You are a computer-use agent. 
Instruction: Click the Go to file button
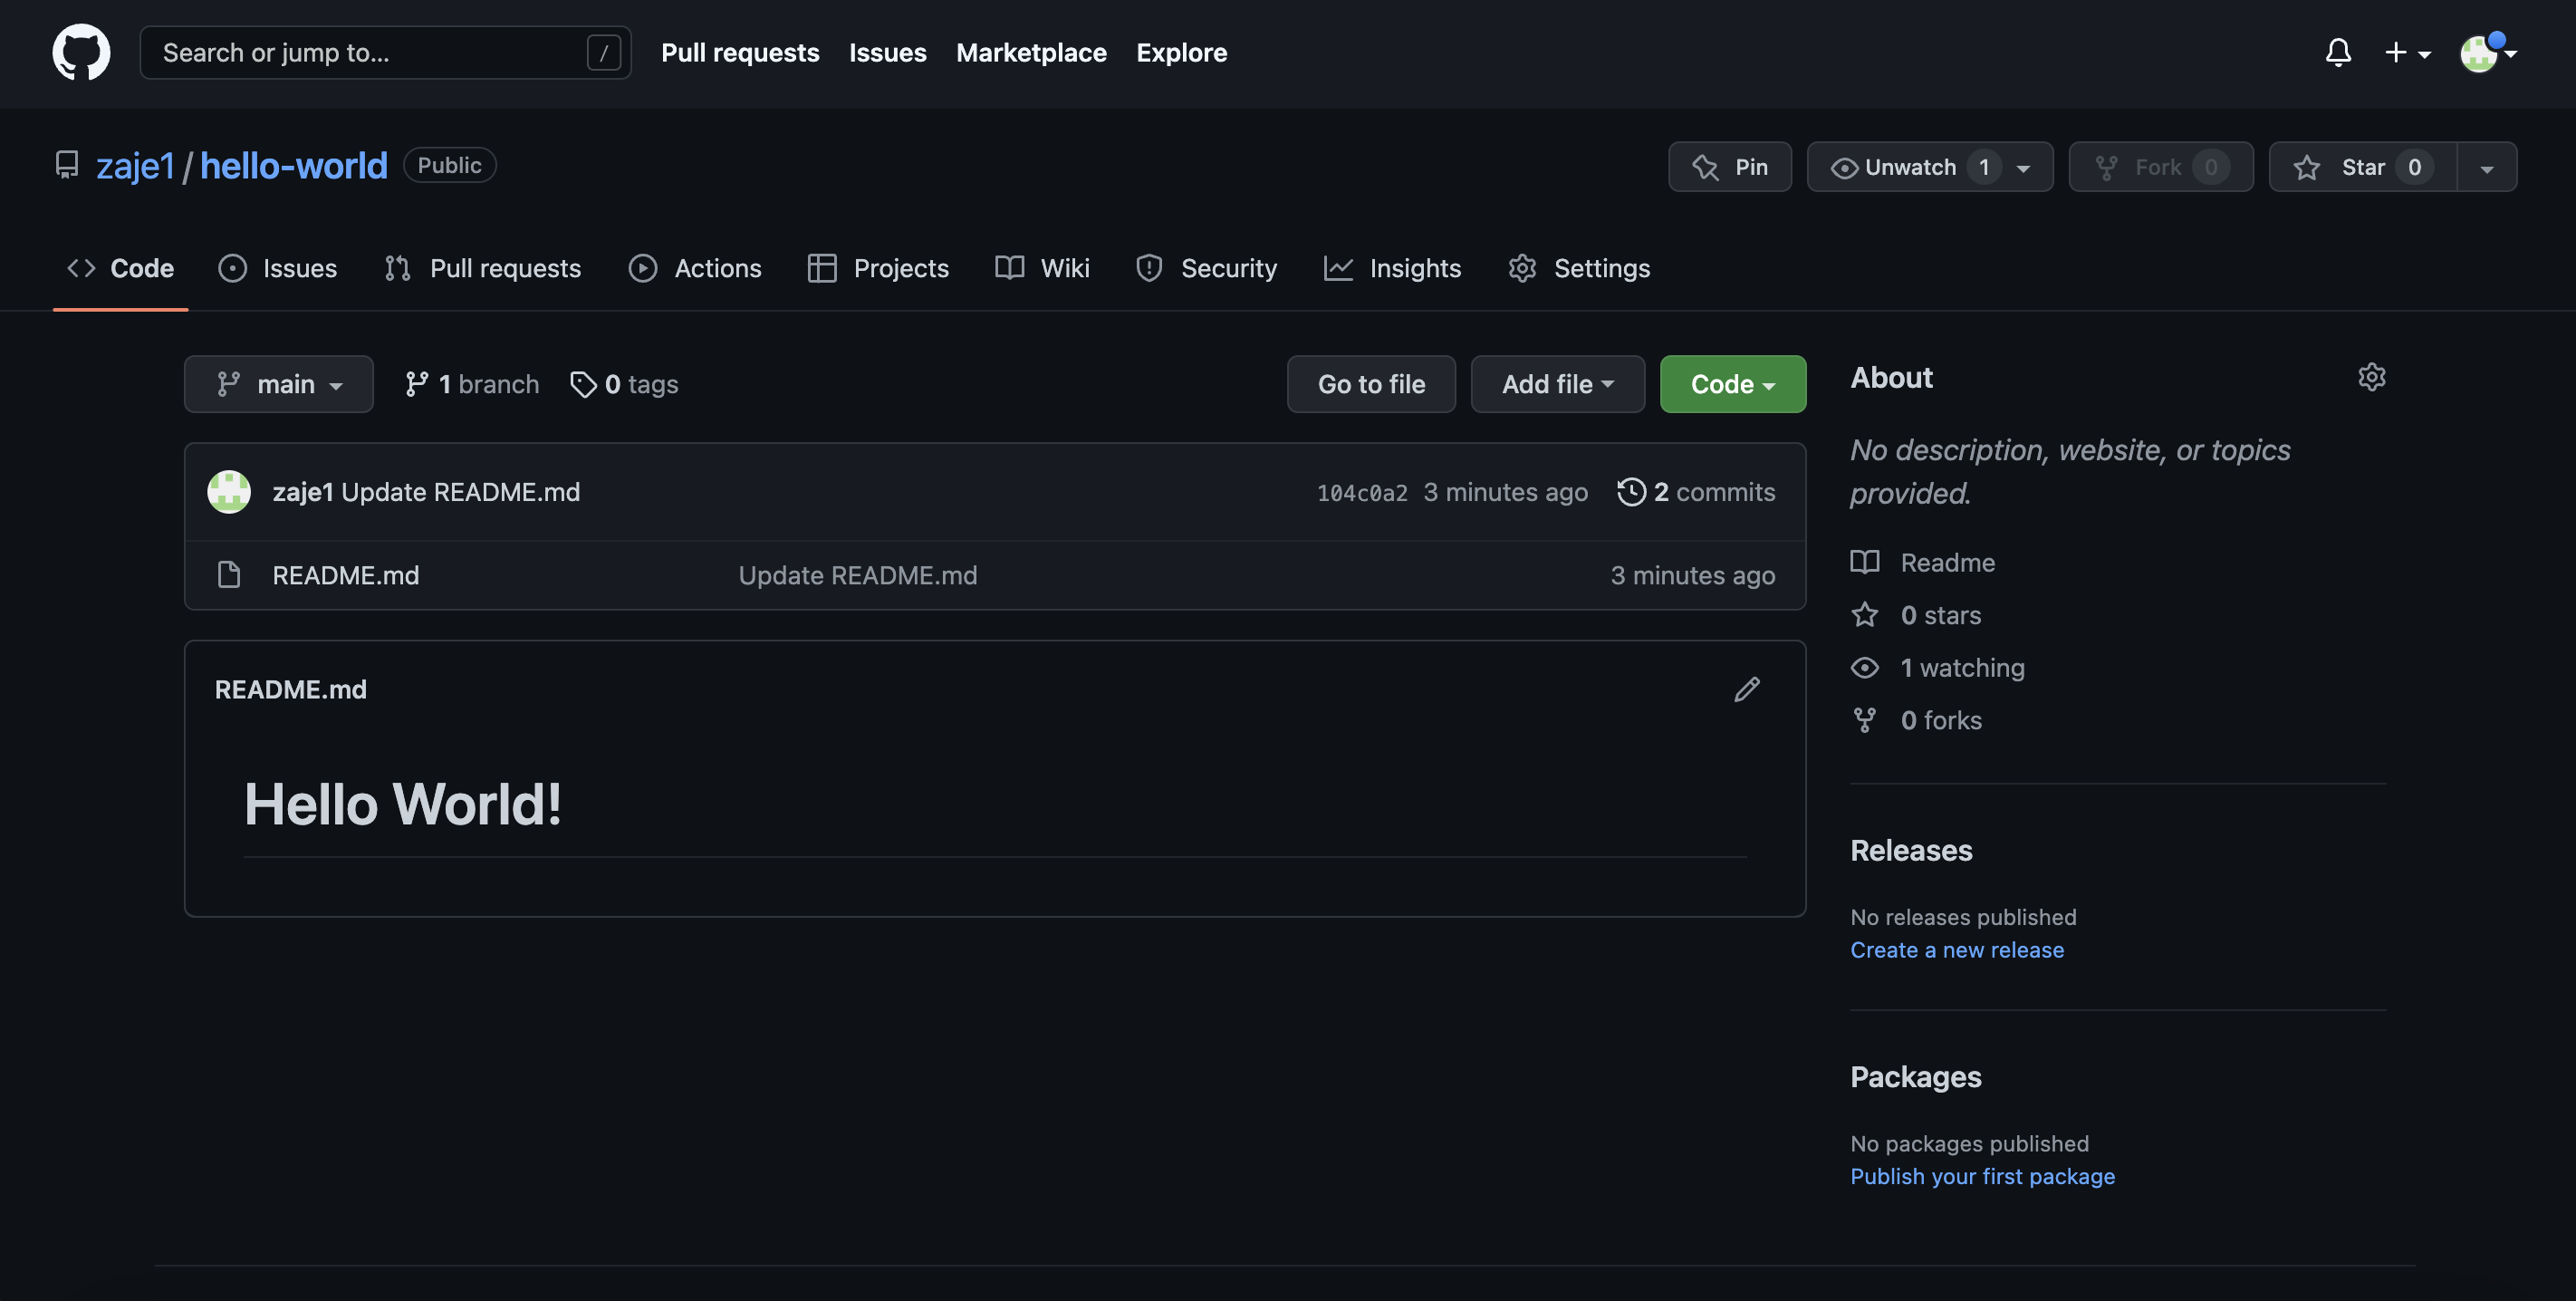(x=1371, y=383)
